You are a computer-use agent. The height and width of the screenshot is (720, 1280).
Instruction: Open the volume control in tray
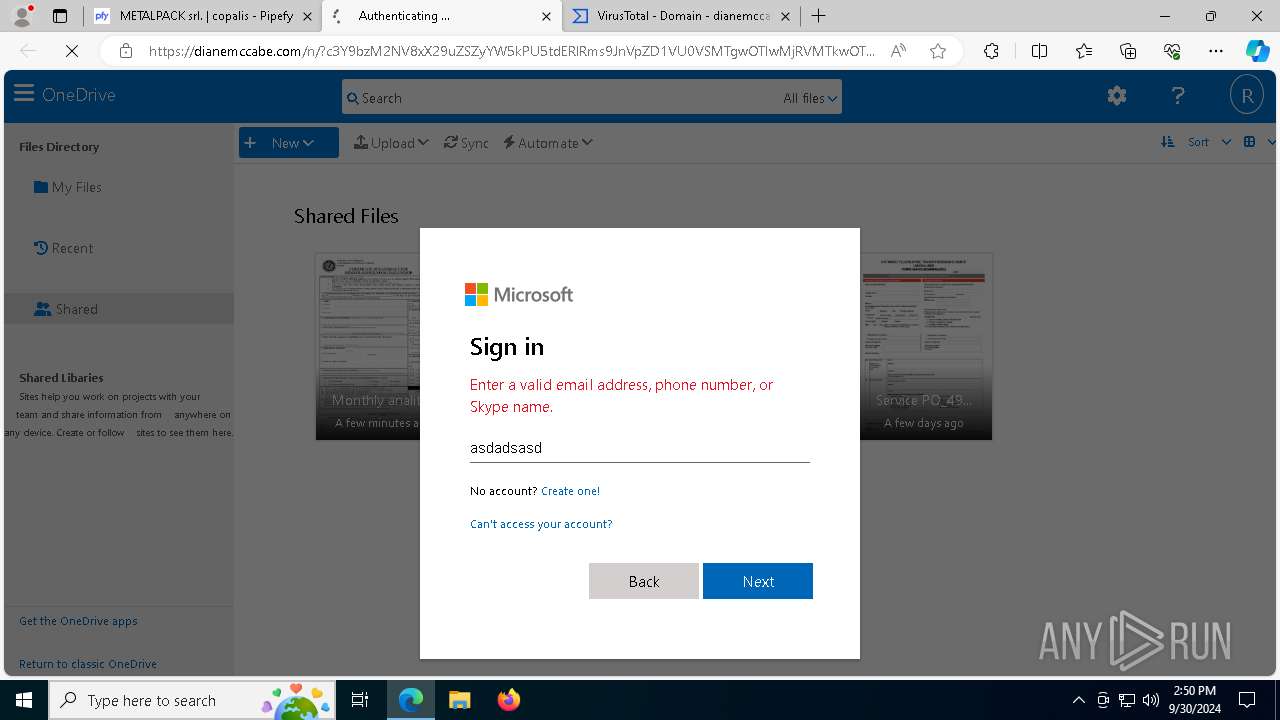coord(1151,700)
